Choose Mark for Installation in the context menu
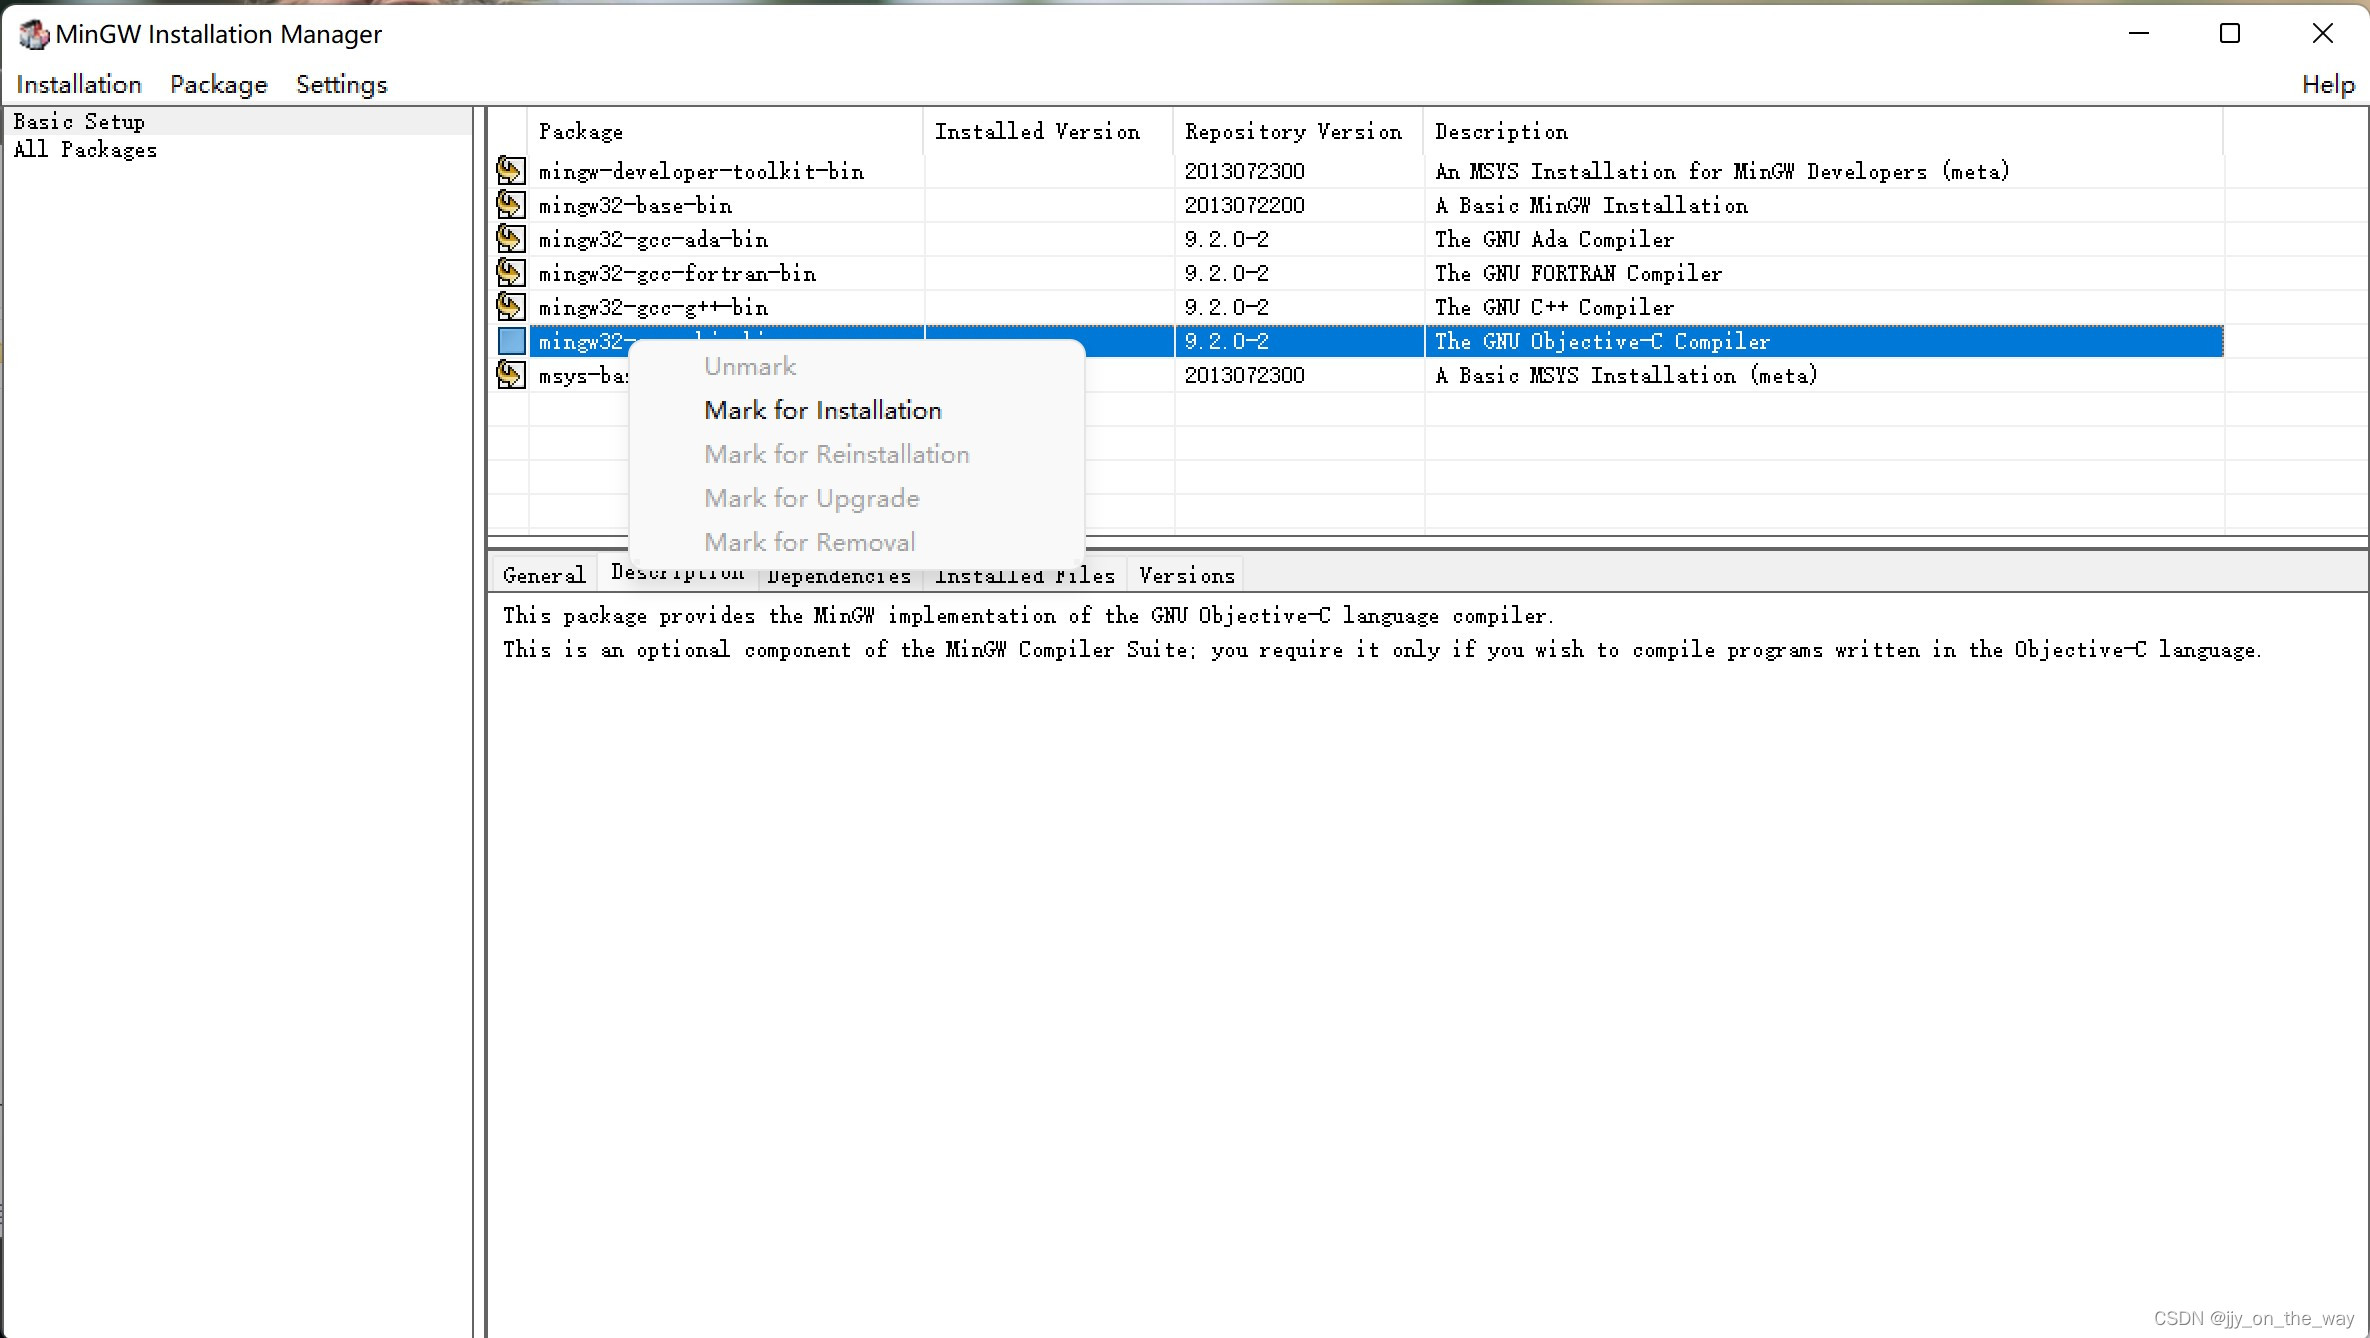2370x1338 pixels. 822,410
